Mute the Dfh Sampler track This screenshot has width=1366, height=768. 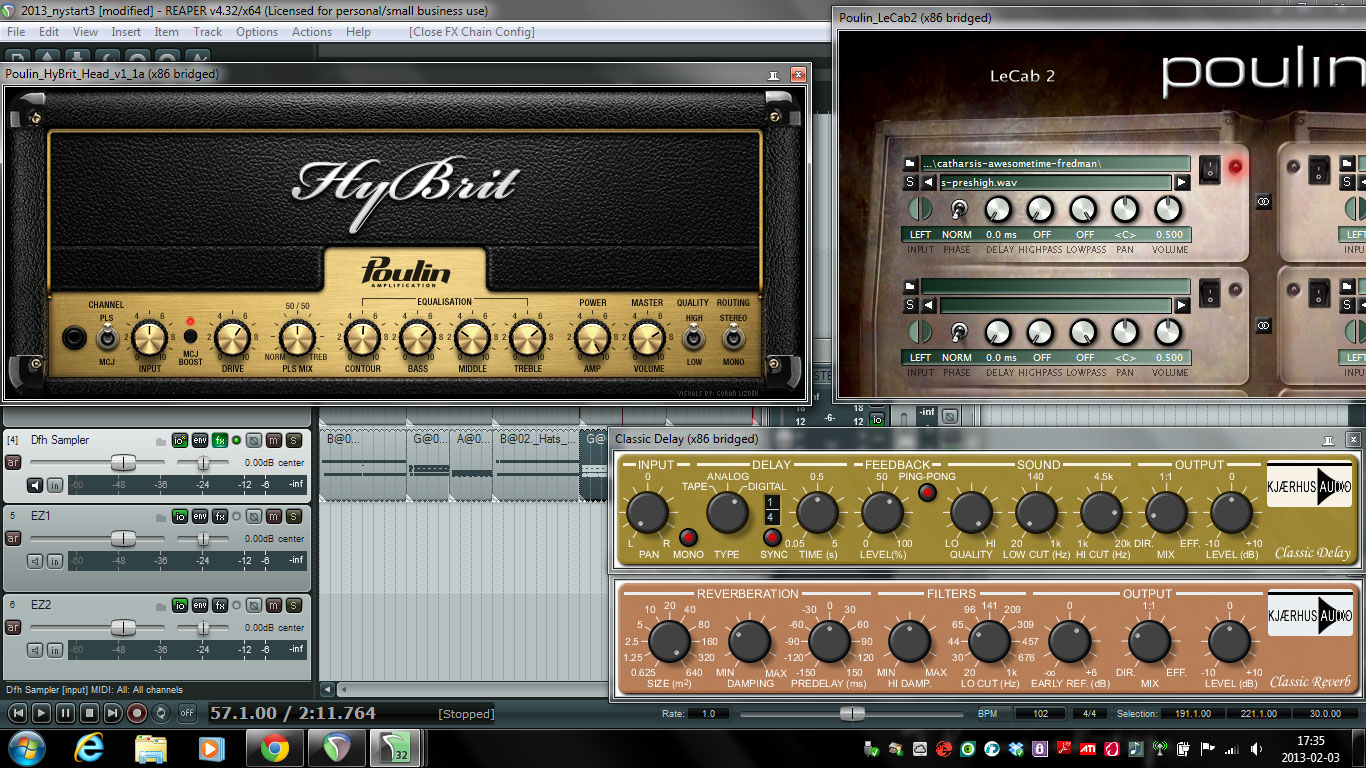tap(273, 440)
